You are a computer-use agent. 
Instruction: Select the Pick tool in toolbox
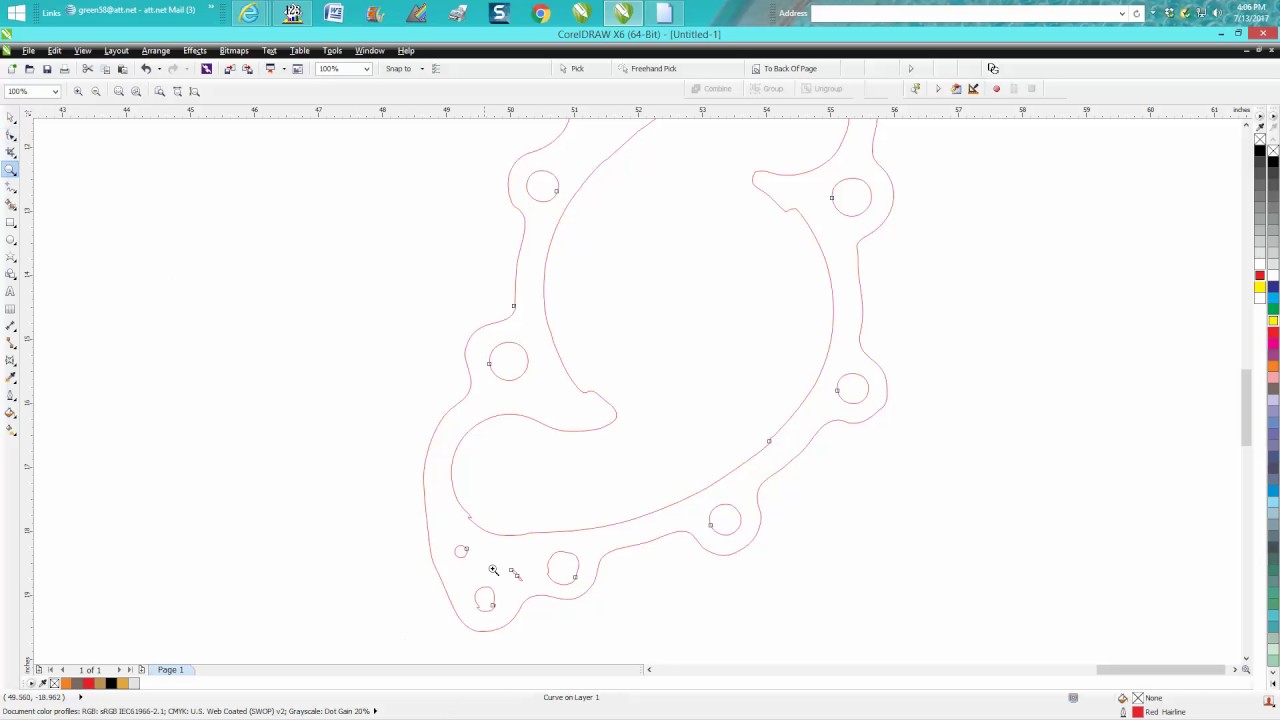pyautogui.click(x=10, y=117)
